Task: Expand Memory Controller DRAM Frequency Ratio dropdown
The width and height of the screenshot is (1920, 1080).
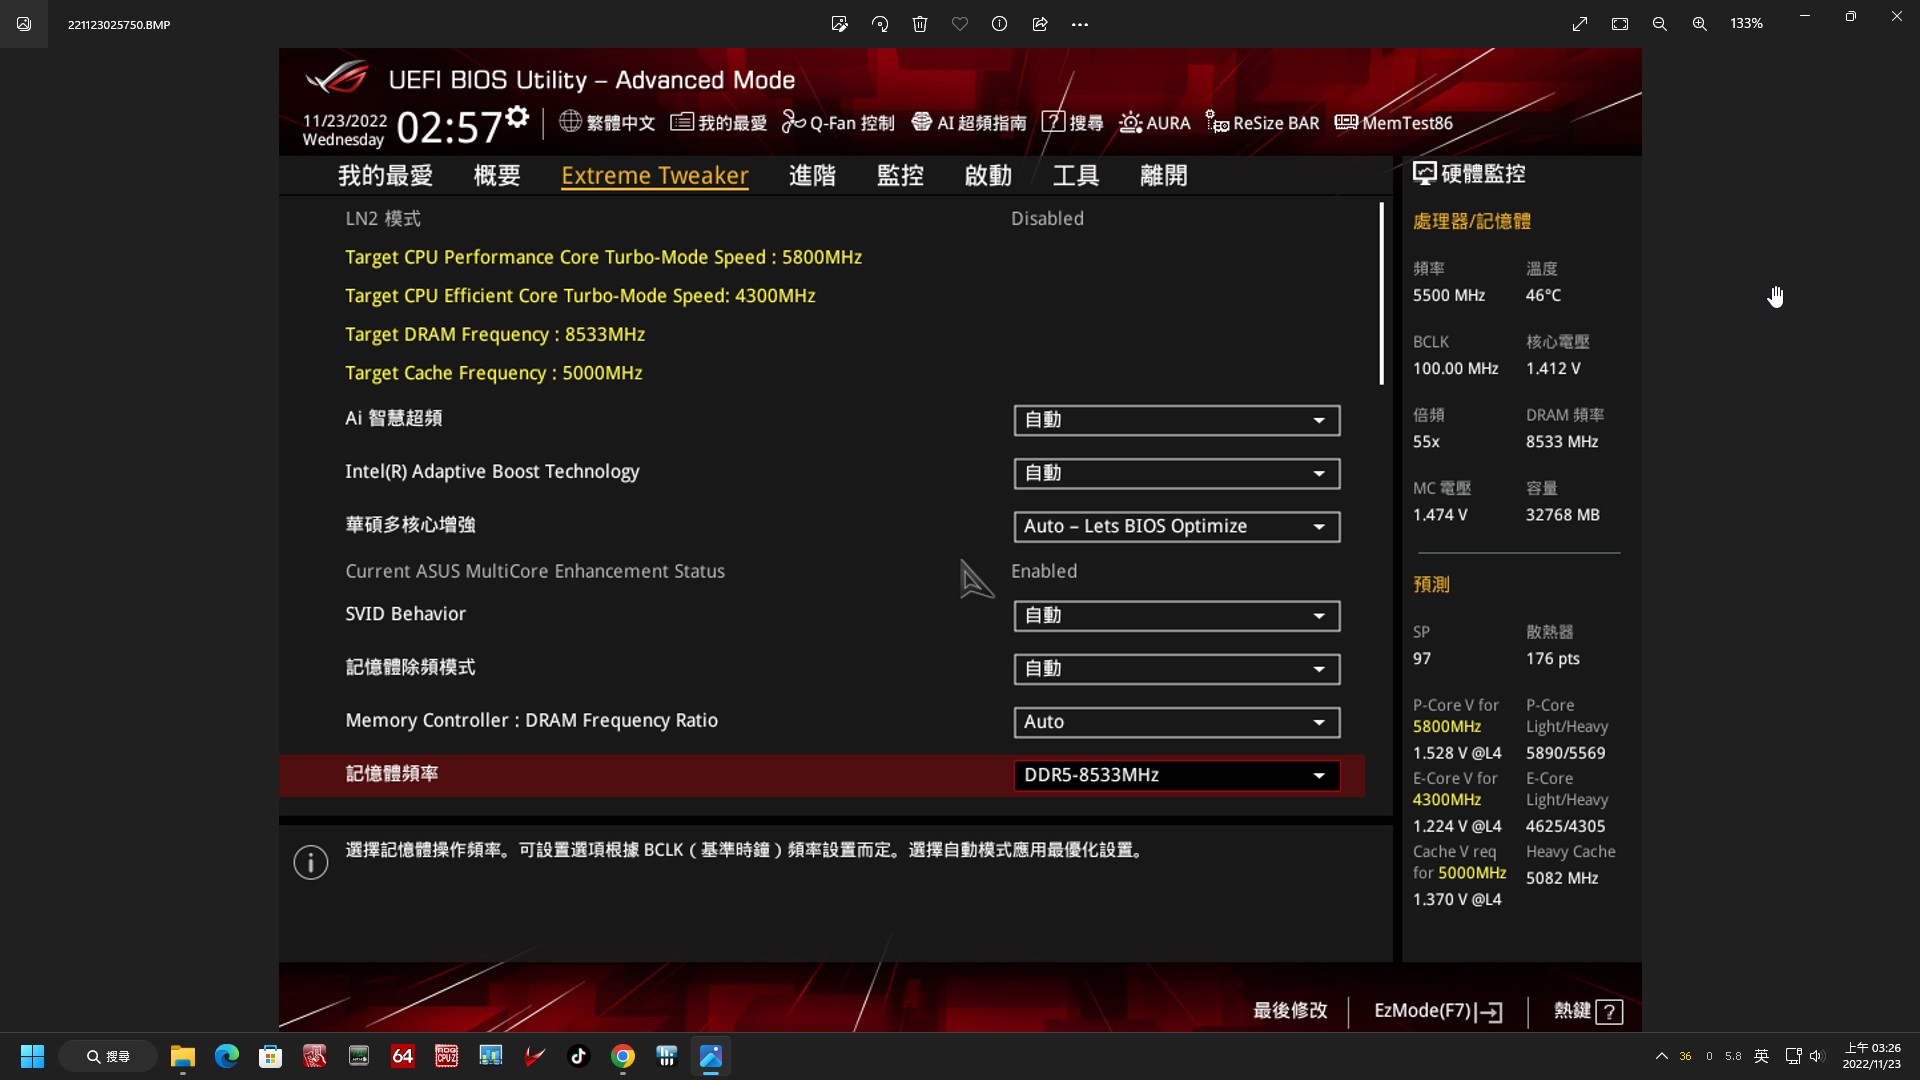Action: tap(1177, 722)
